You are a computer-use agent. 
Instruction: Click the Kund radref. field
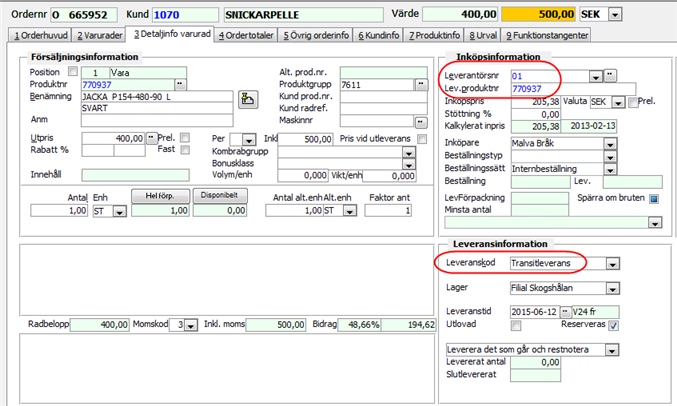383,108
